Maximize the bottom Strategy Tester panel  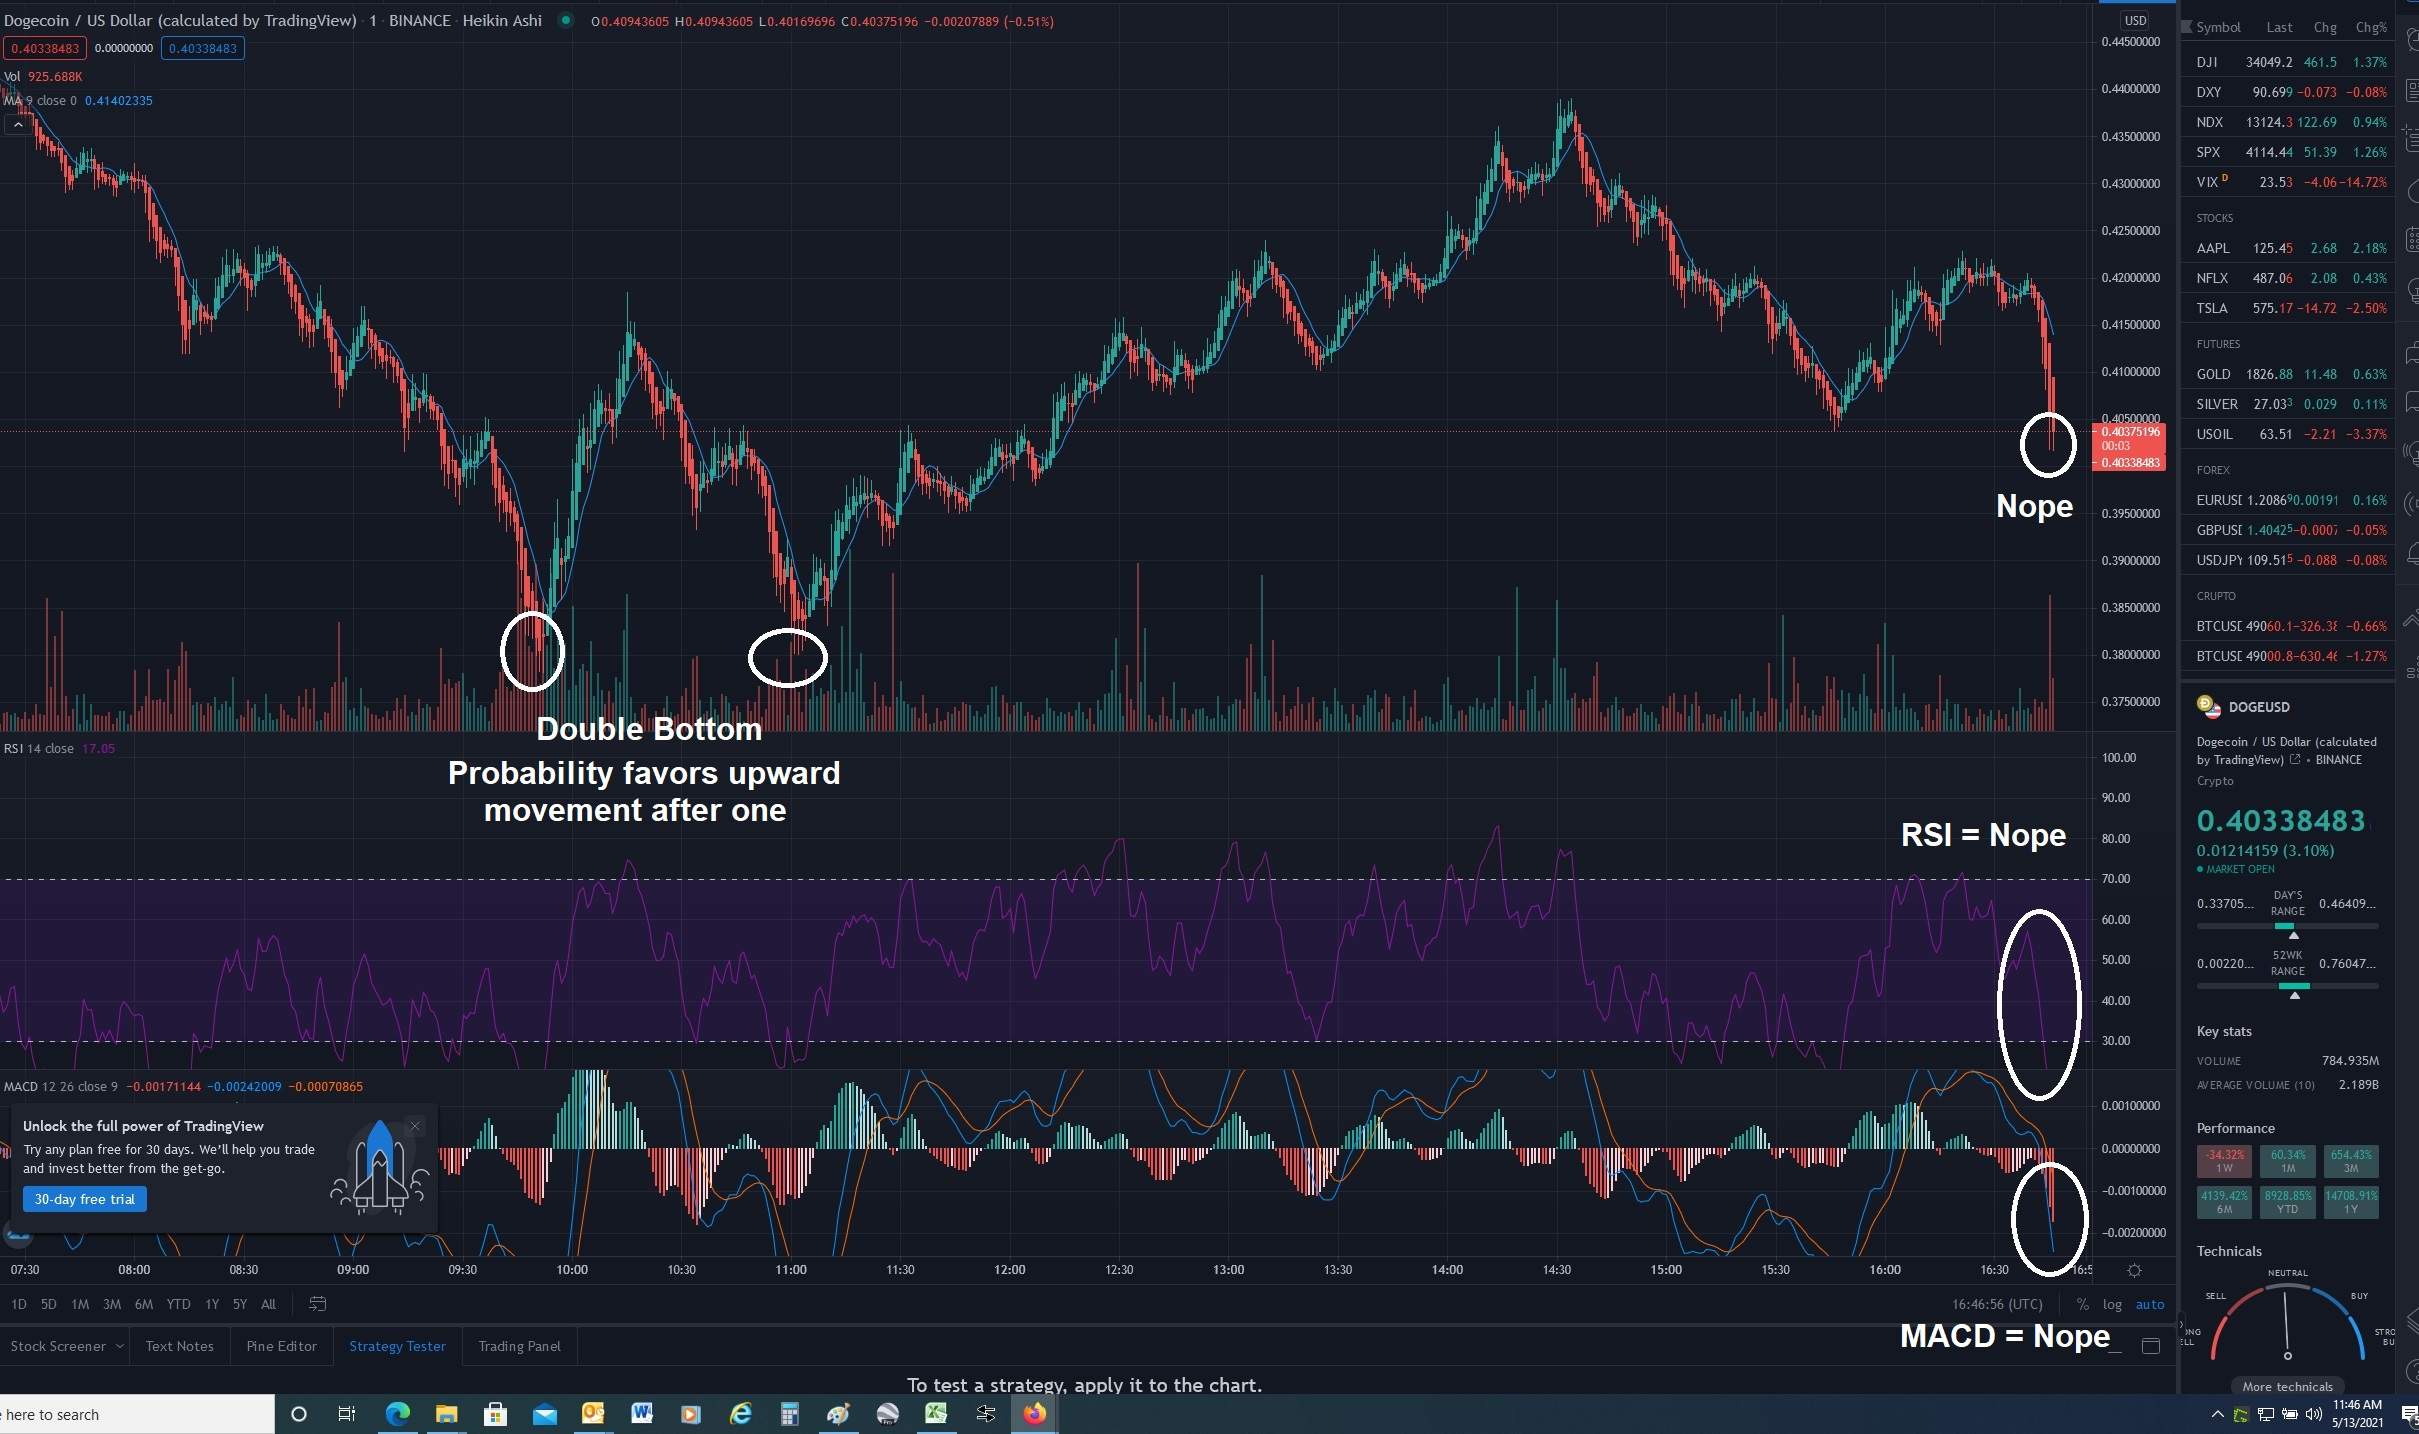coord(2151,1346)
